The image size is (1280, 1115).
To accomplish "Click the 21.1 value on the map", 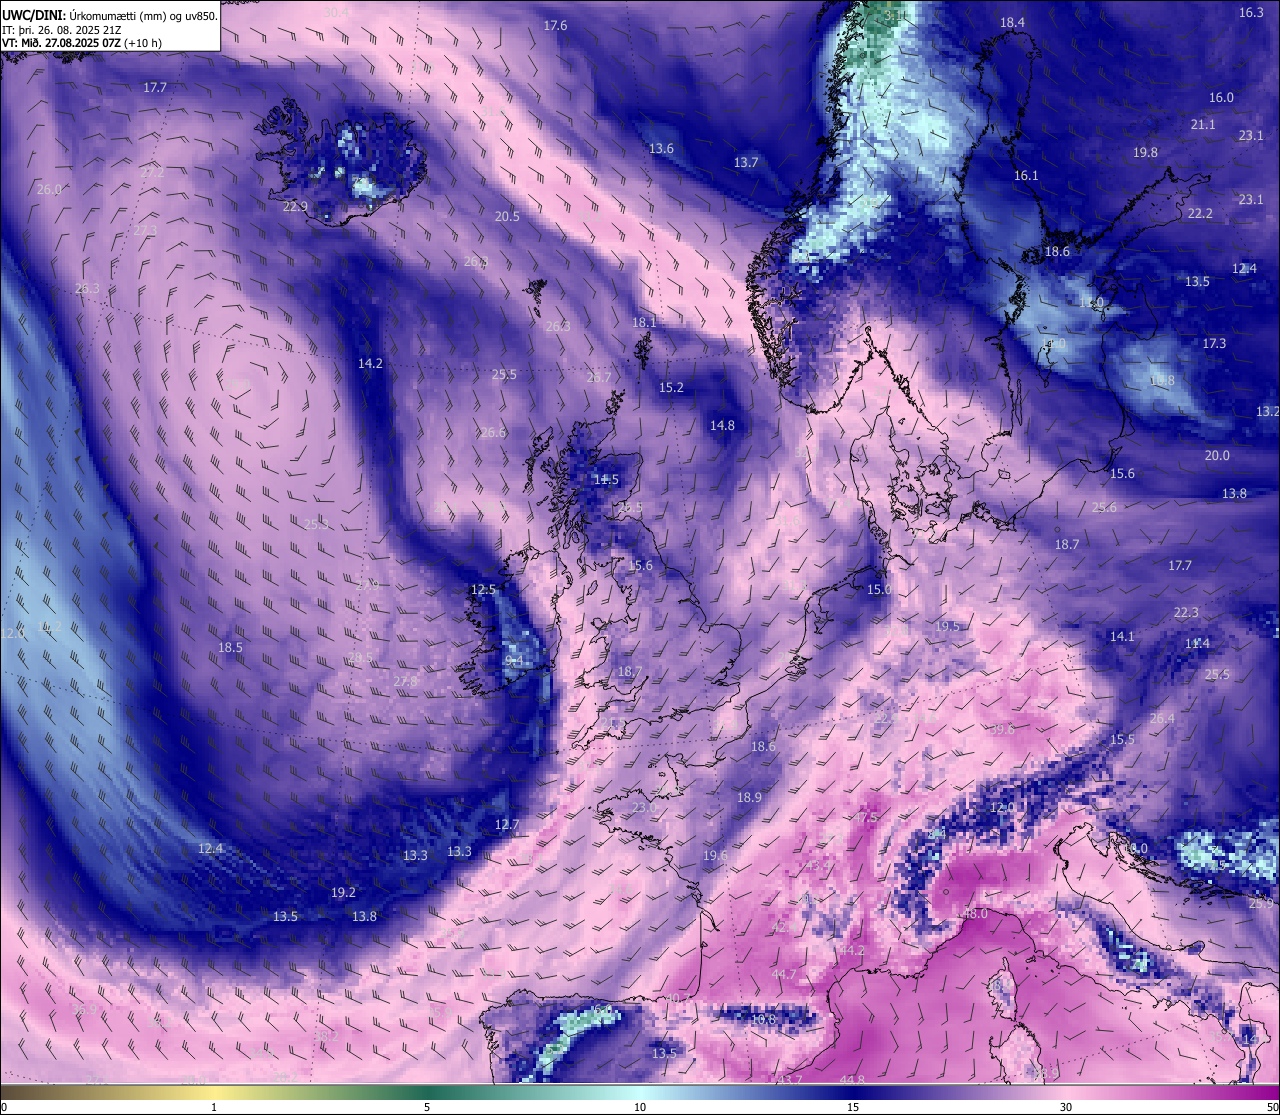I will (1203, 125).
